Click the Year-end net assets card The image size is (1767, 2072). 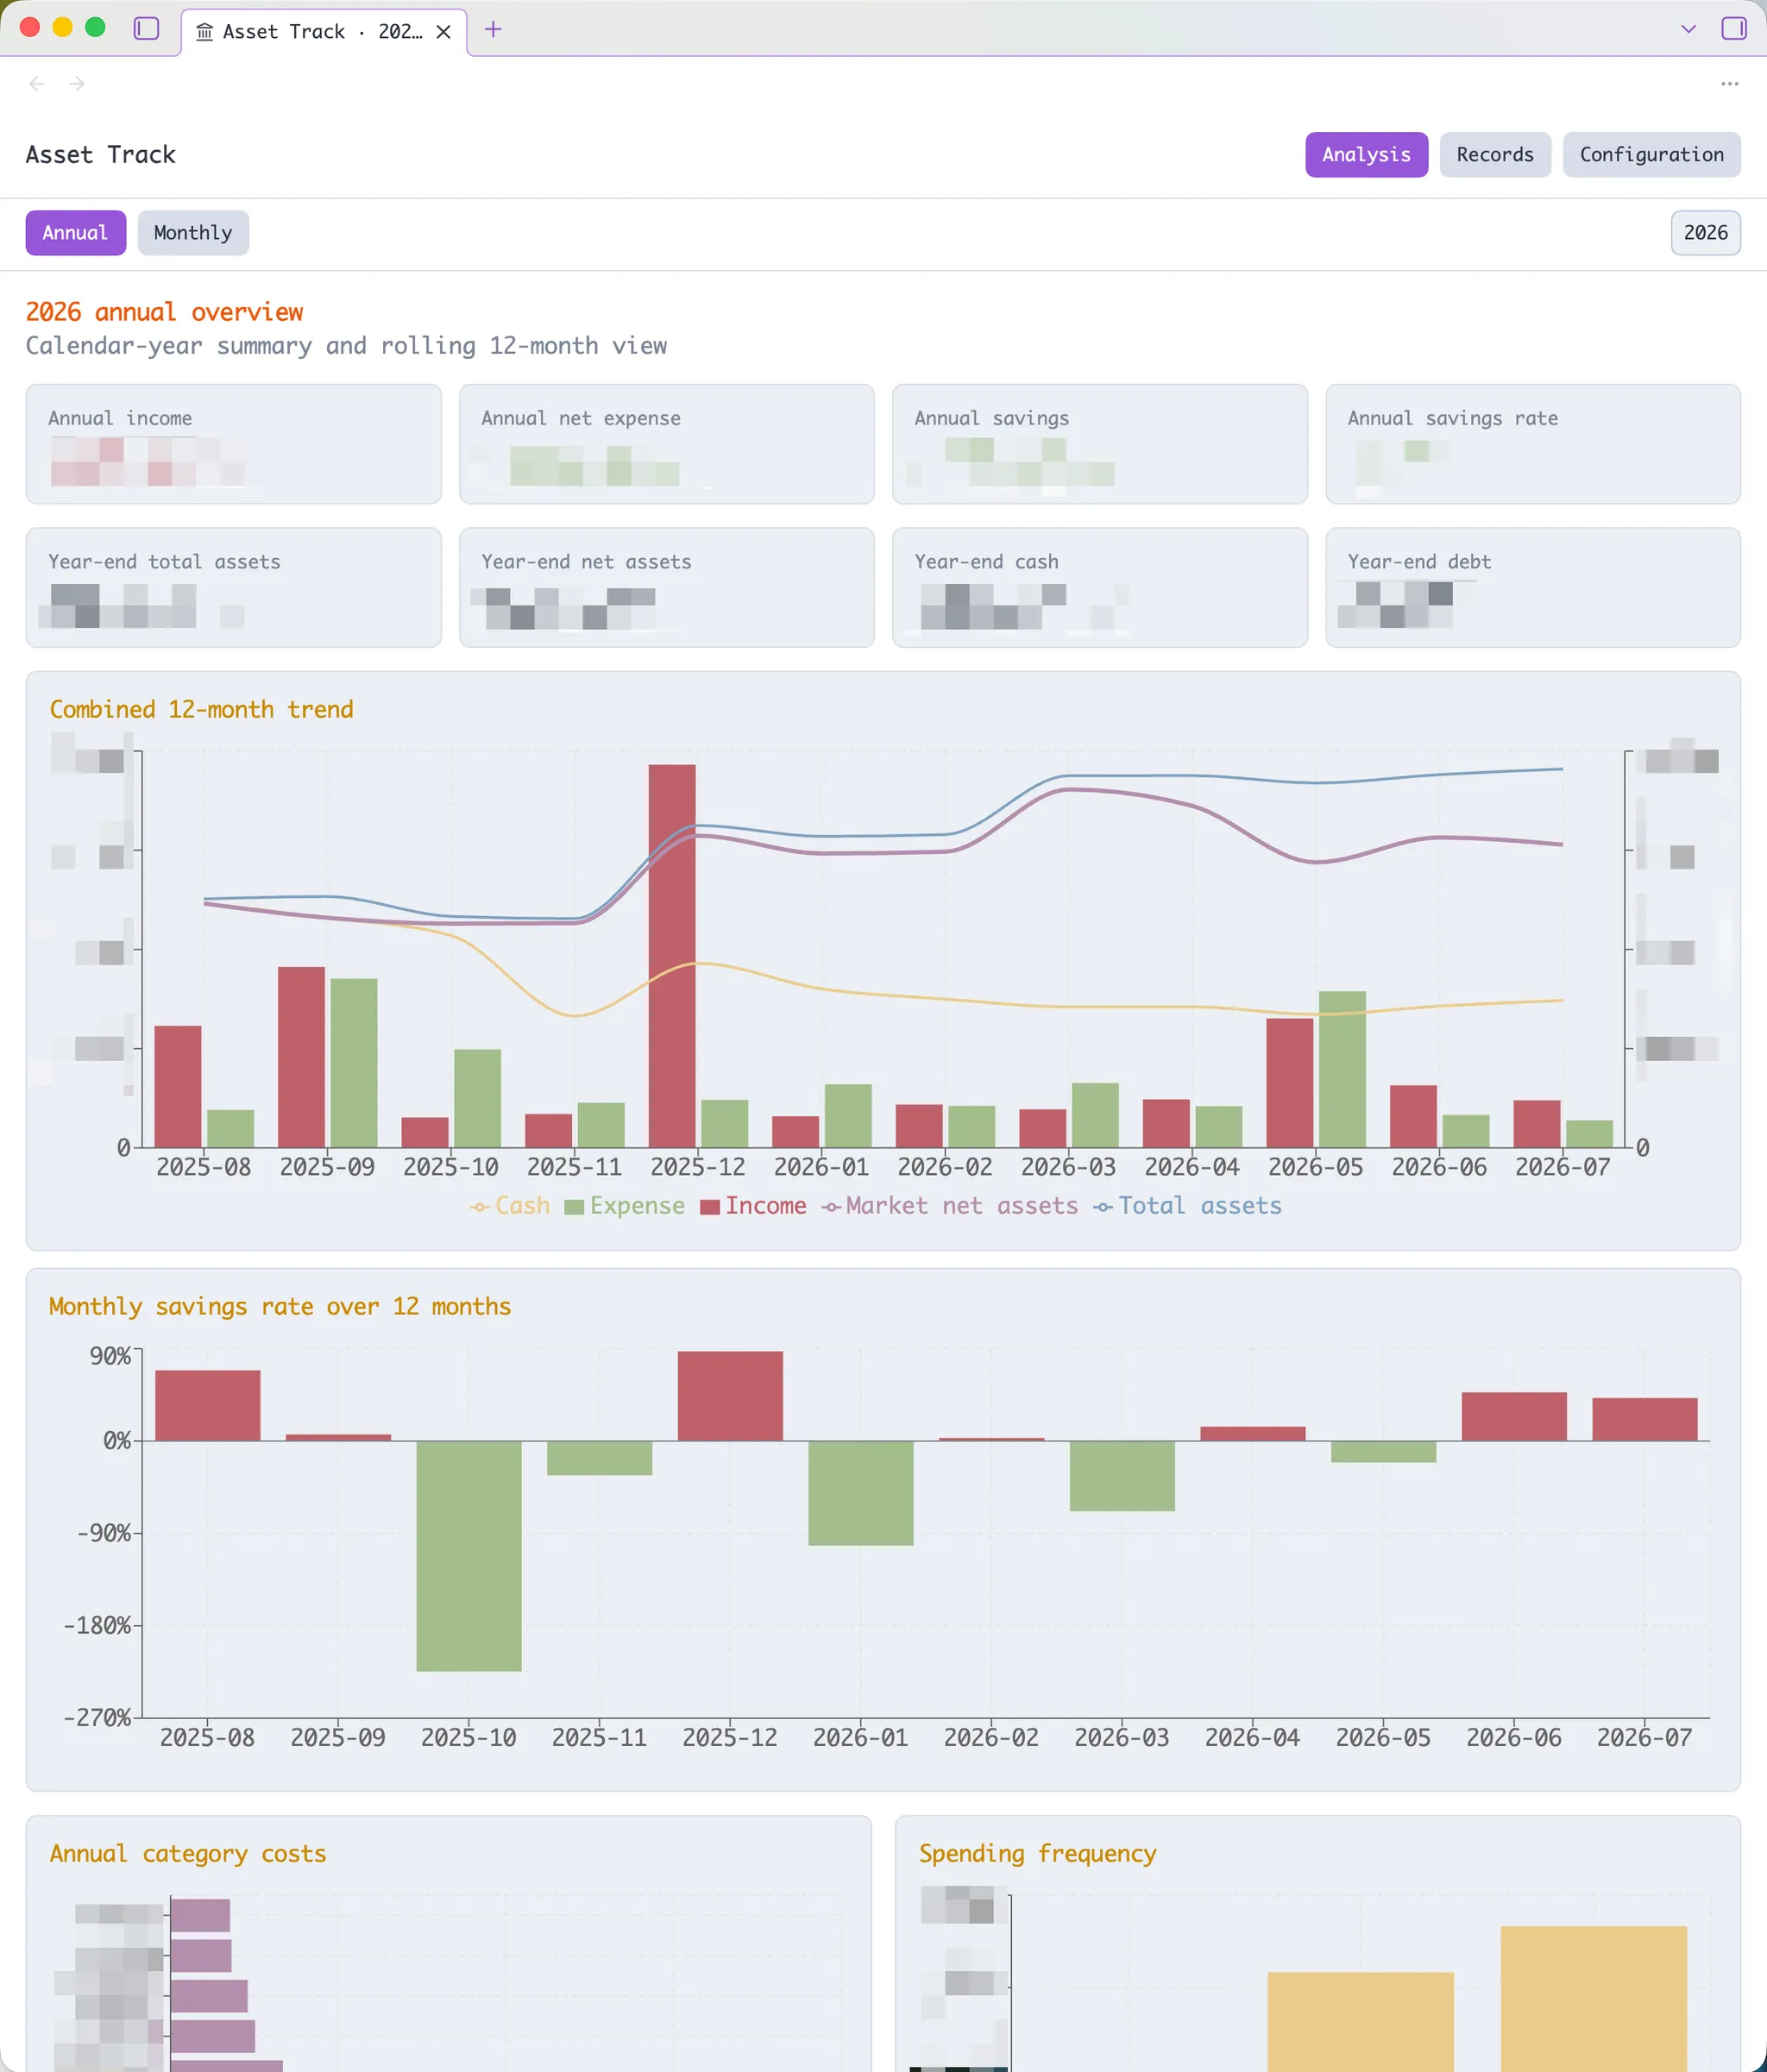coord(666,588)
